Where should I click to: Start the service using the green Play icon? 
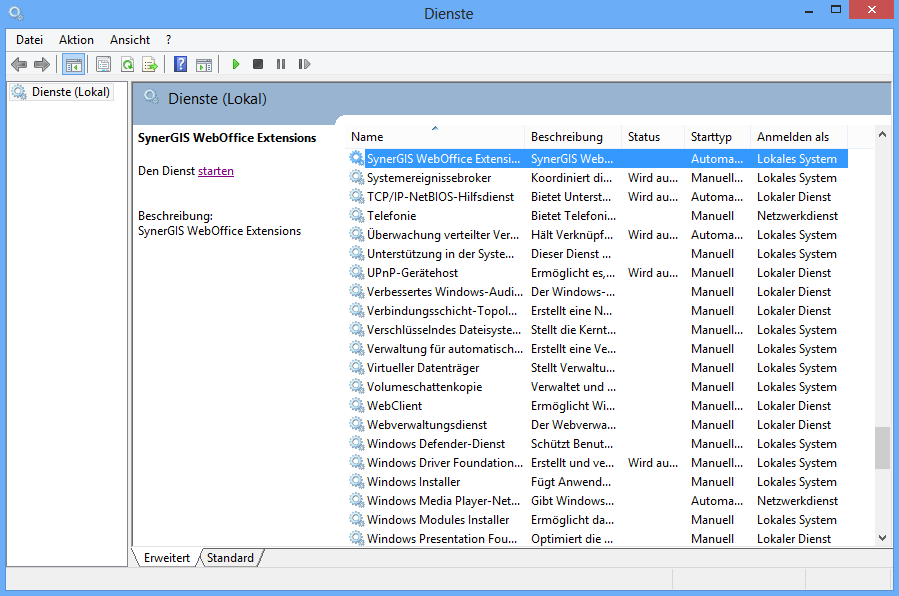tap(235, 63)
